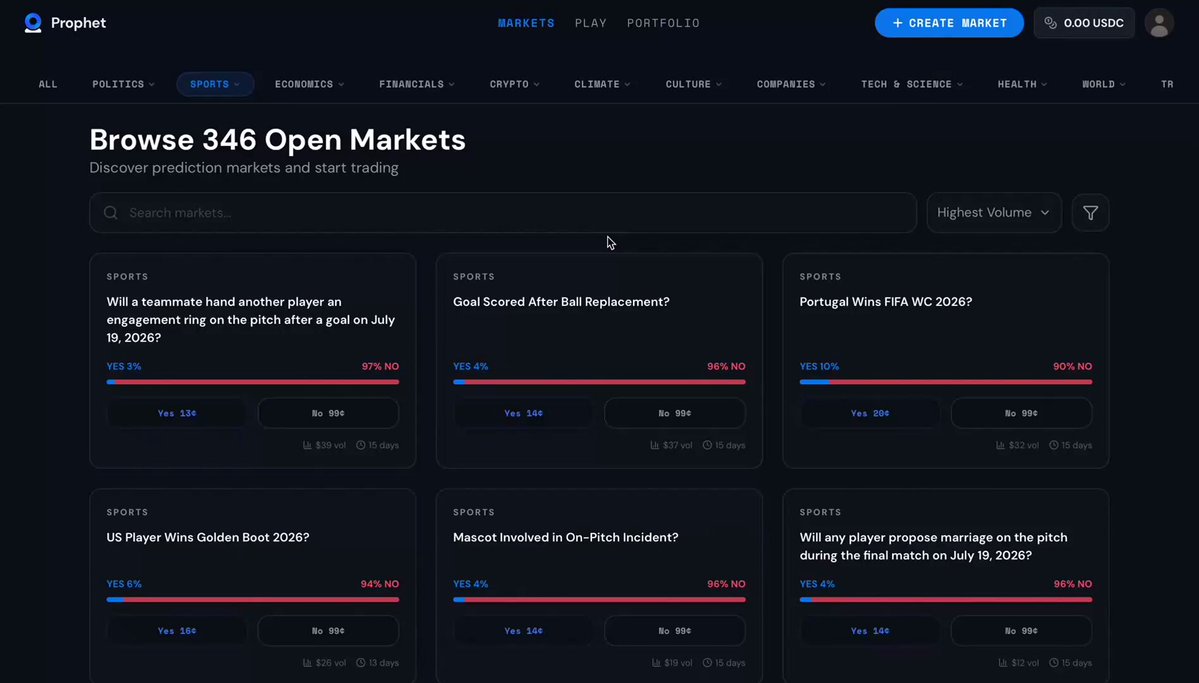Open the Goal Scored After Ball Replacement market title

point(561,302)
